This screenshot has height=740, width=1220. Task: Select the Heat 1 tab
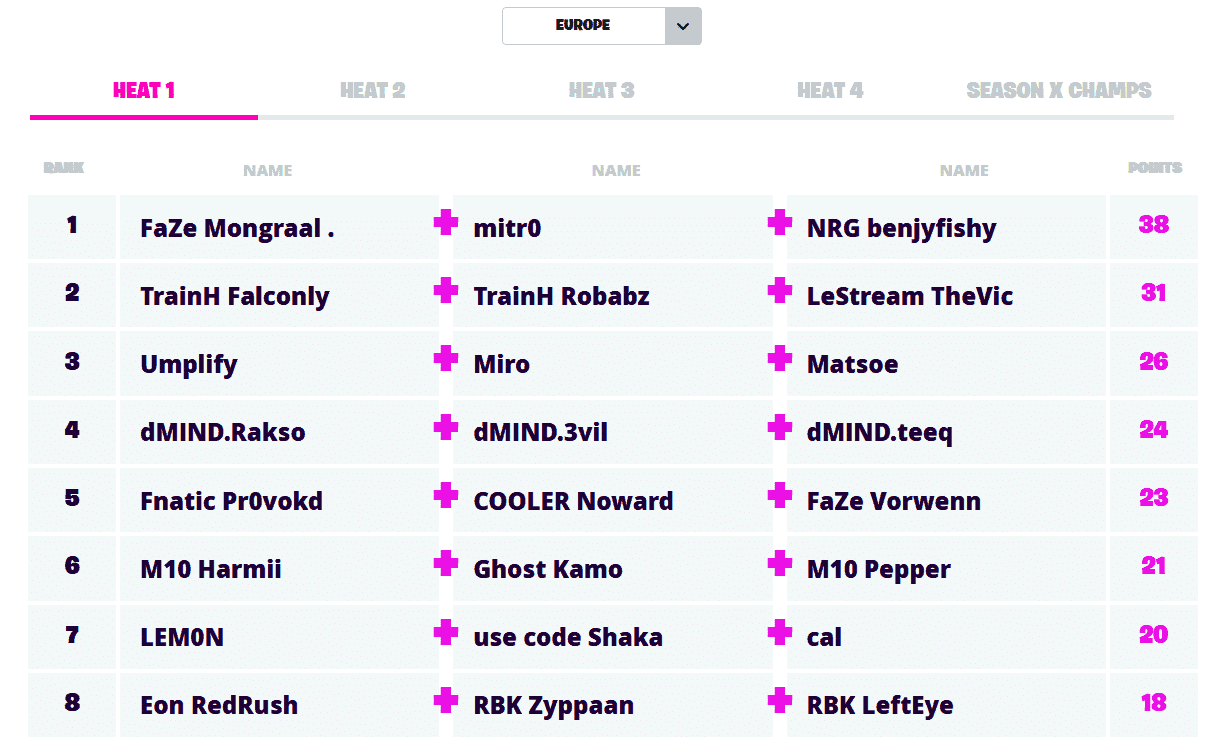point(144,91)
